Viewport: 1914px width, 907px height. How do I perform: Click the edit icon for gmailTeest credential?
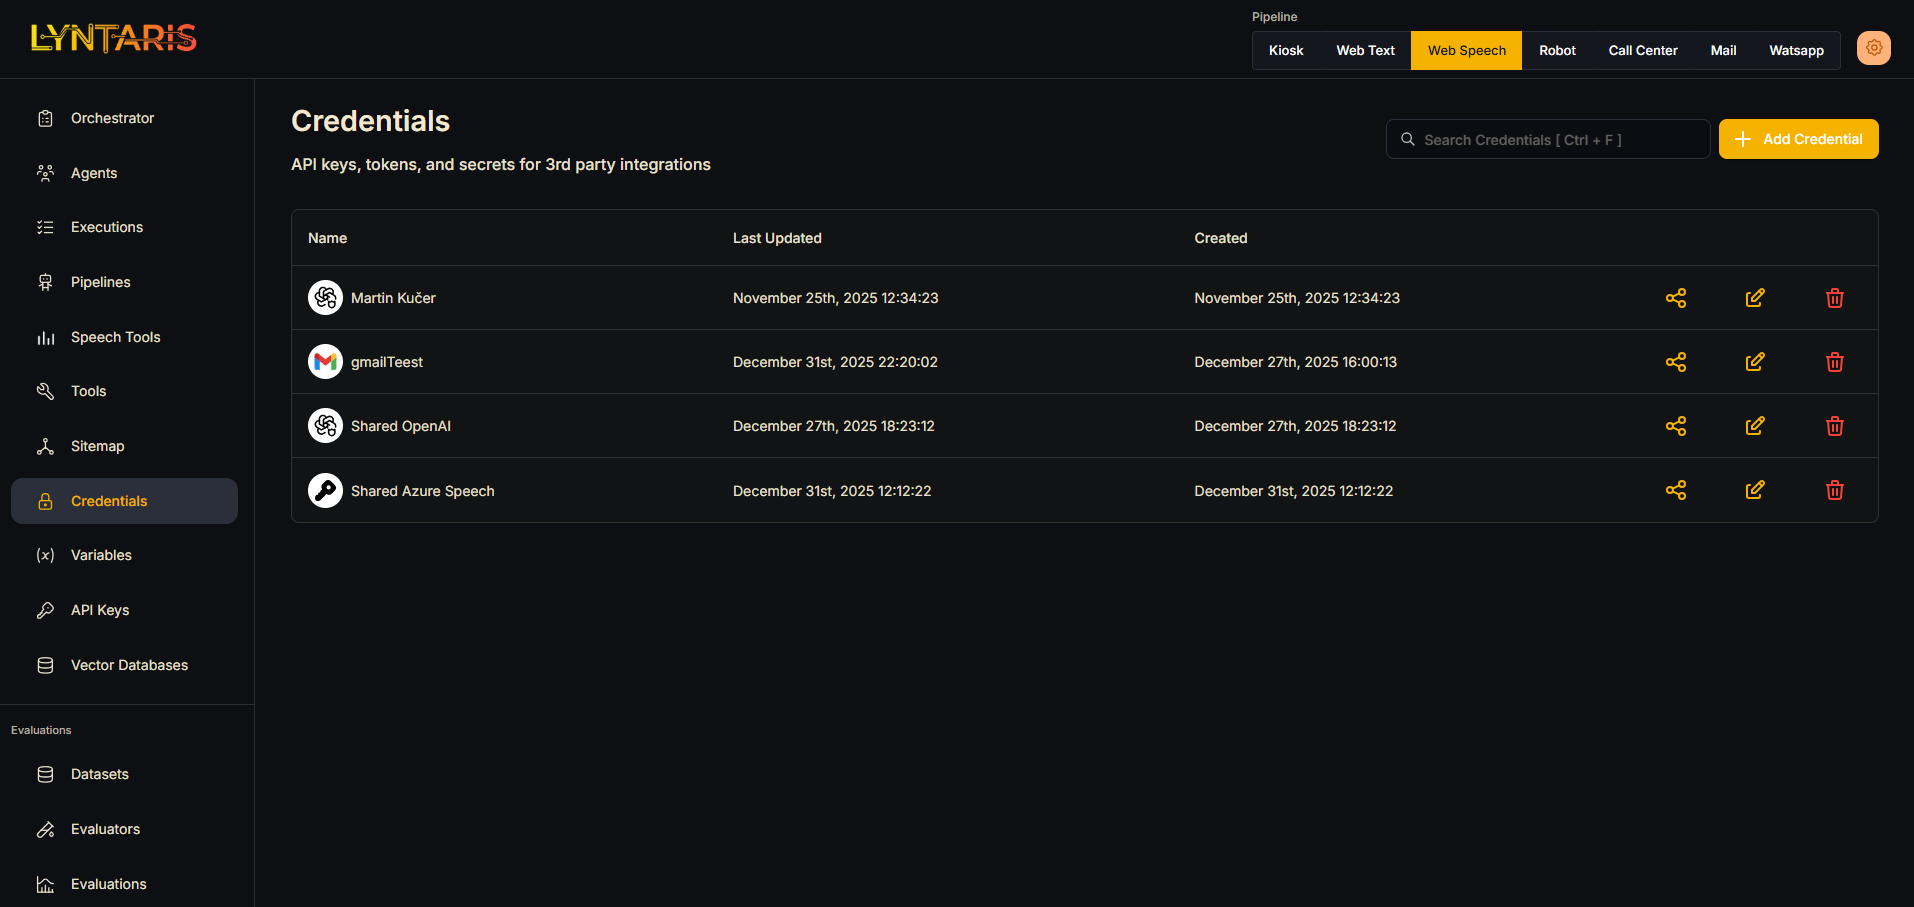point(1755,362)
